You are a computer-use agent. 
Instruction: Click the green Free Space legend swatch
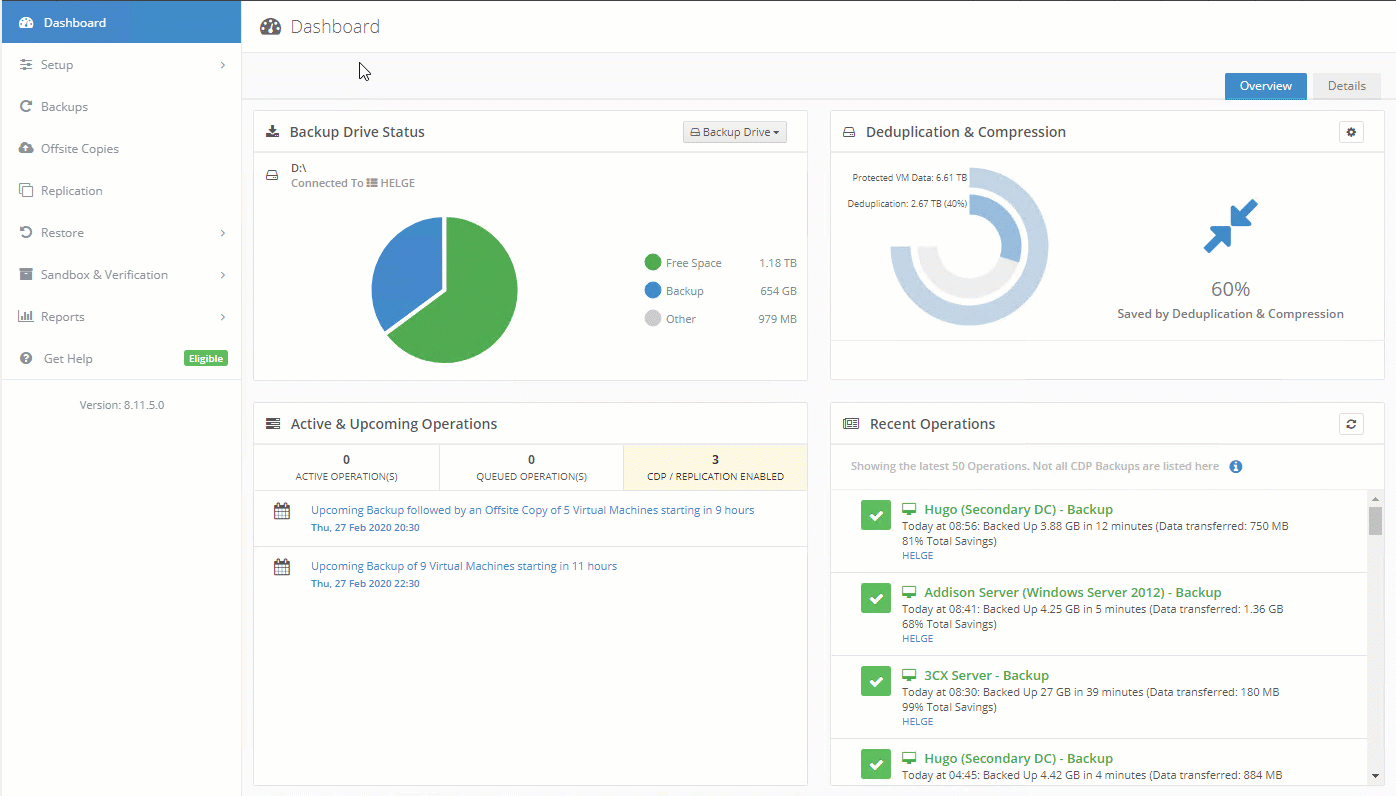(653, 263)
